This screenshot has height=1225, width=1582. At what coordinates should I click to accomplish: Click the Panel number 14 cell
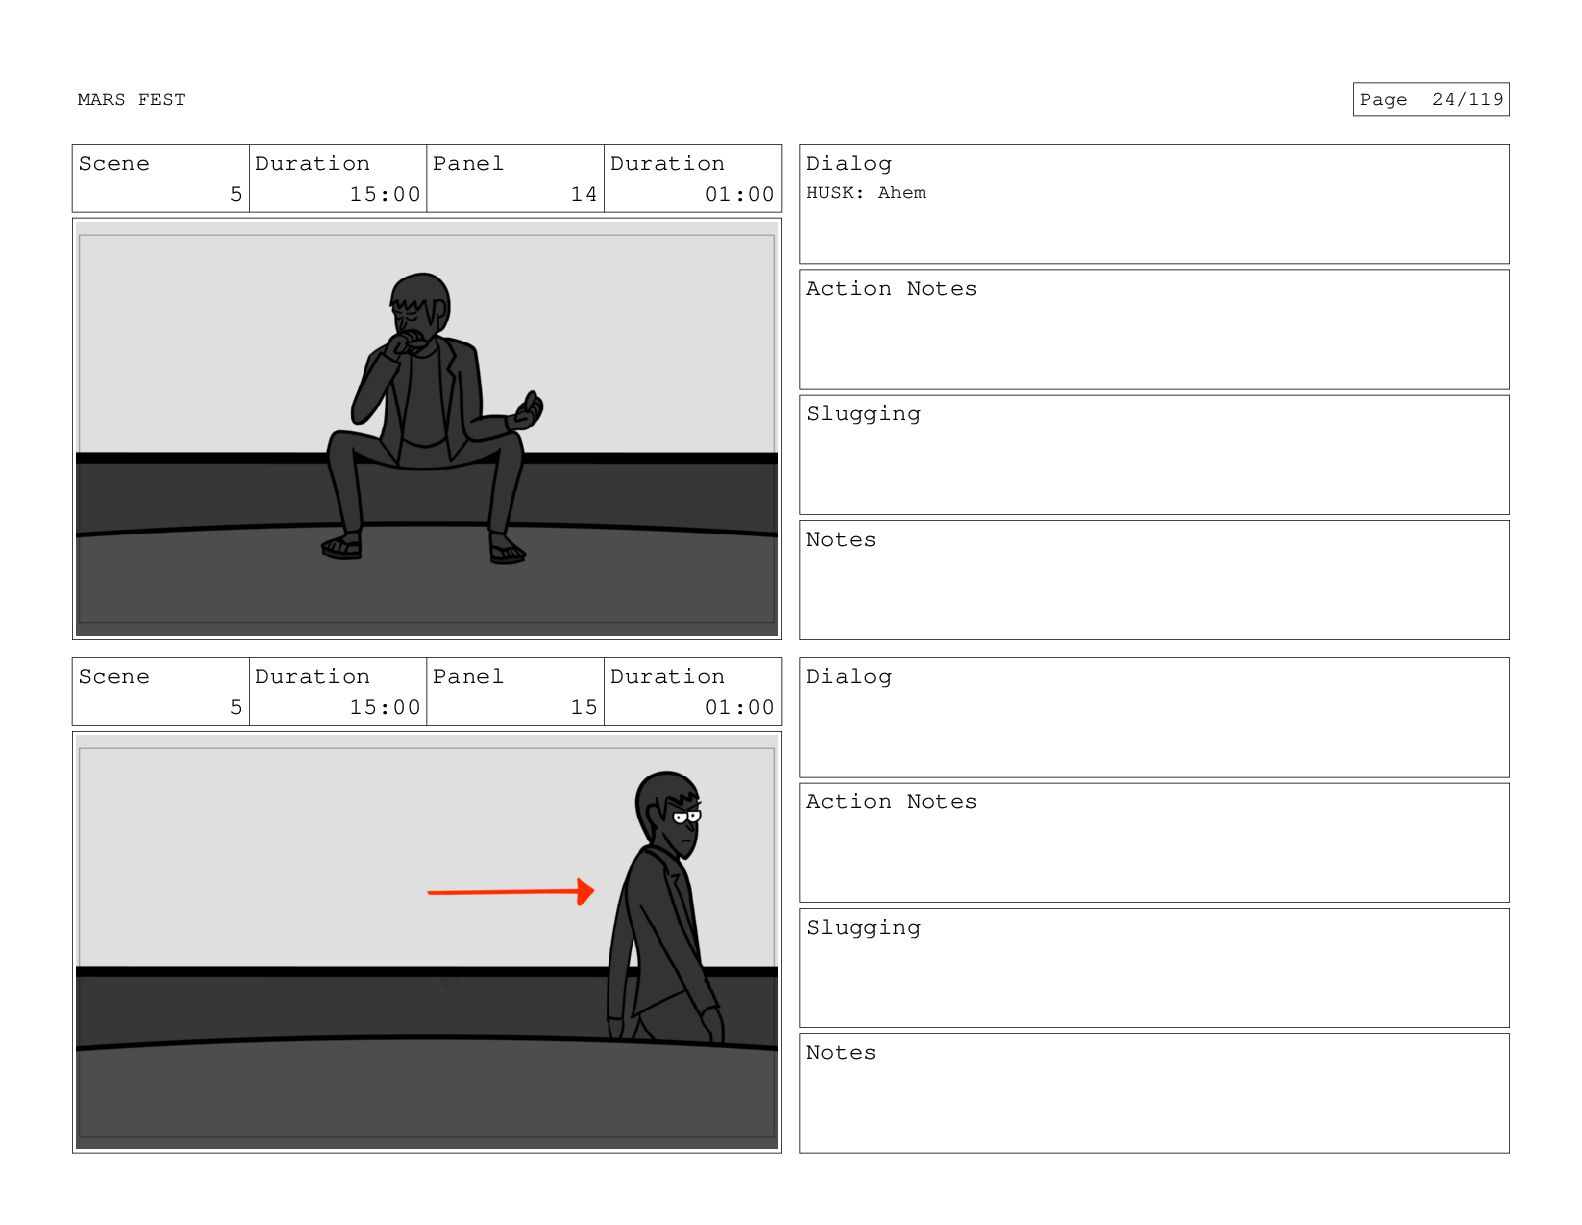(515, 179)
